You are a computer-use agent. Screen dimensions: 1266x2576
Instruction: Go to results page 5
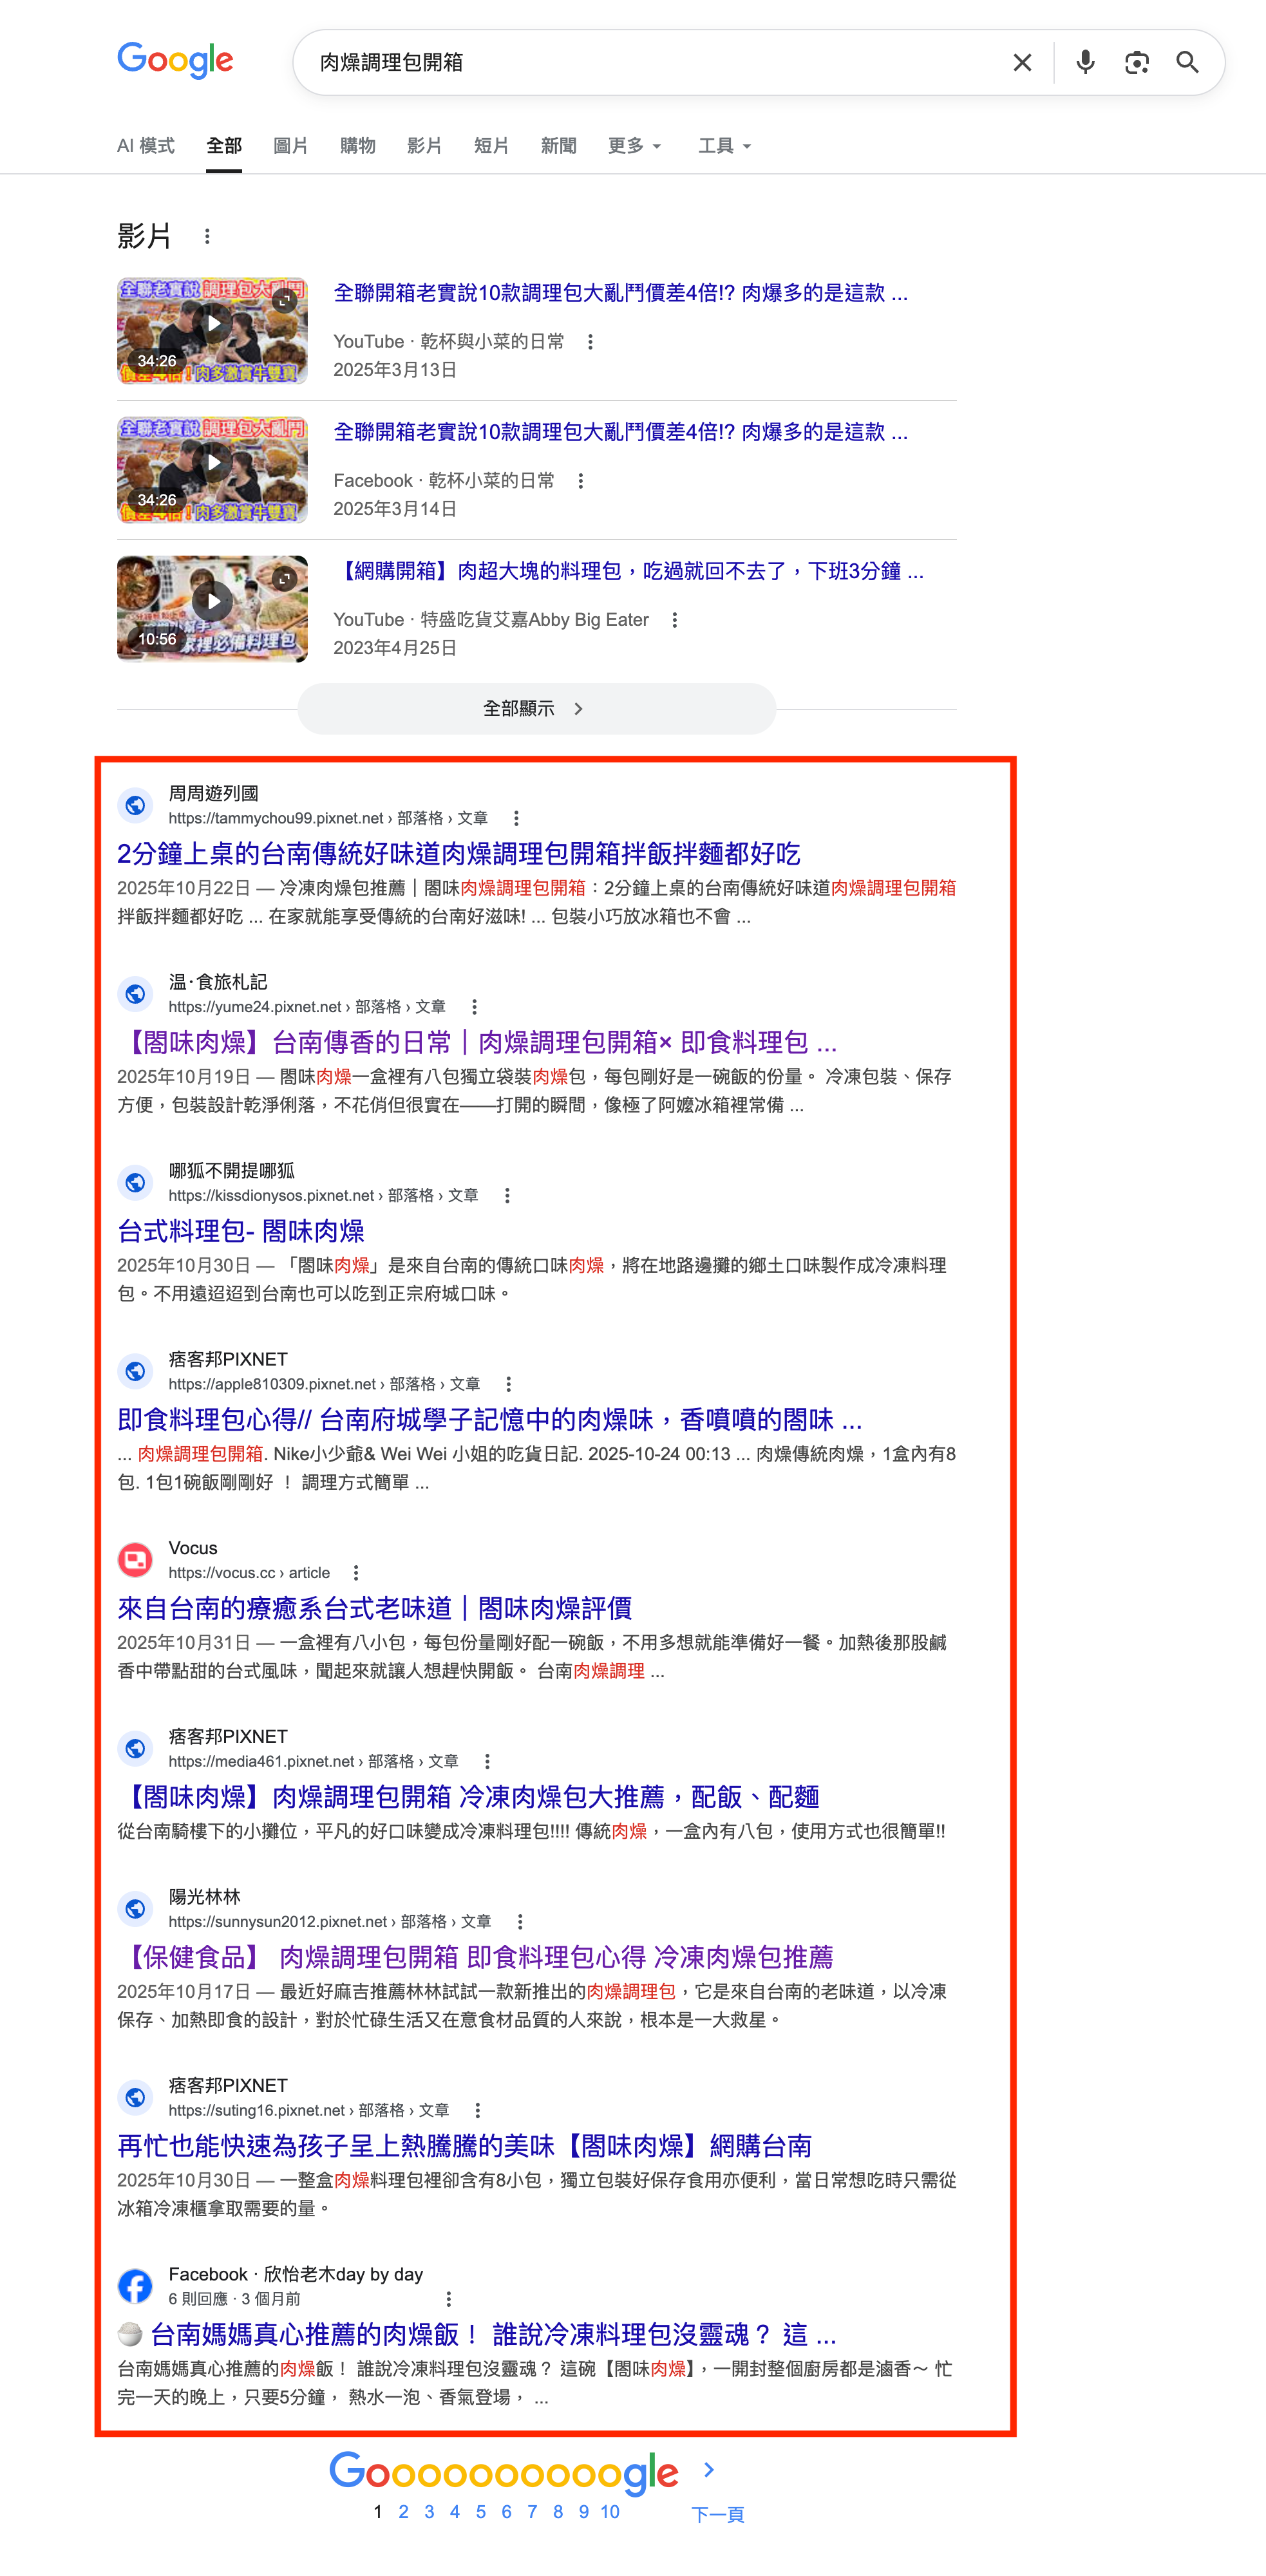[481, 2512]
